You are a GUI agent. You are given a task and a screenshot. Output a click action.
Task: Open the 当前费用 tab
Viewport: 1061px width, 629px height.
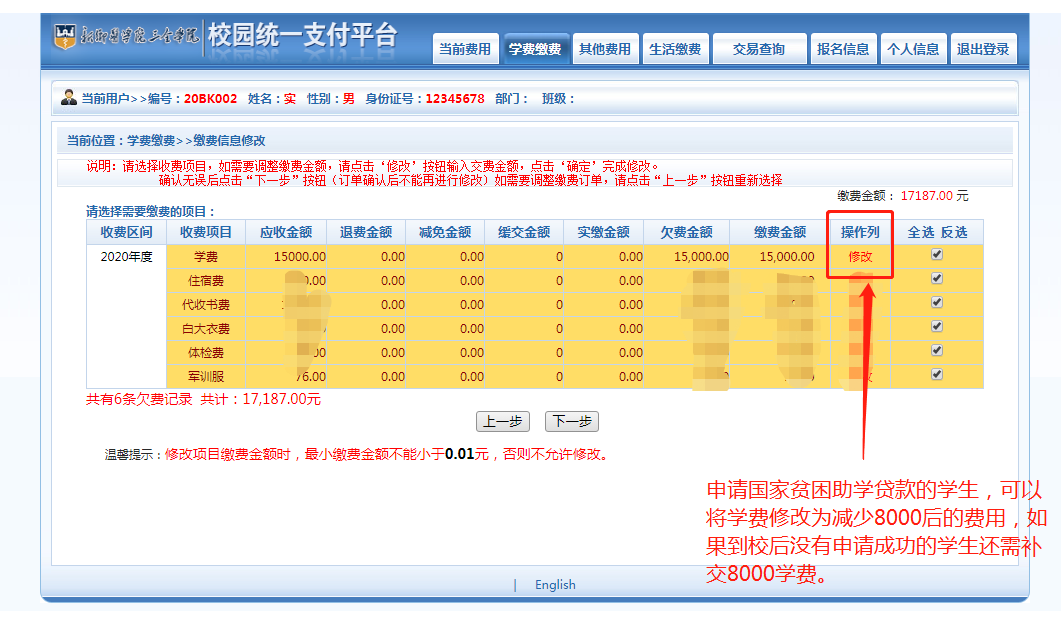click(x=465, y=49)
